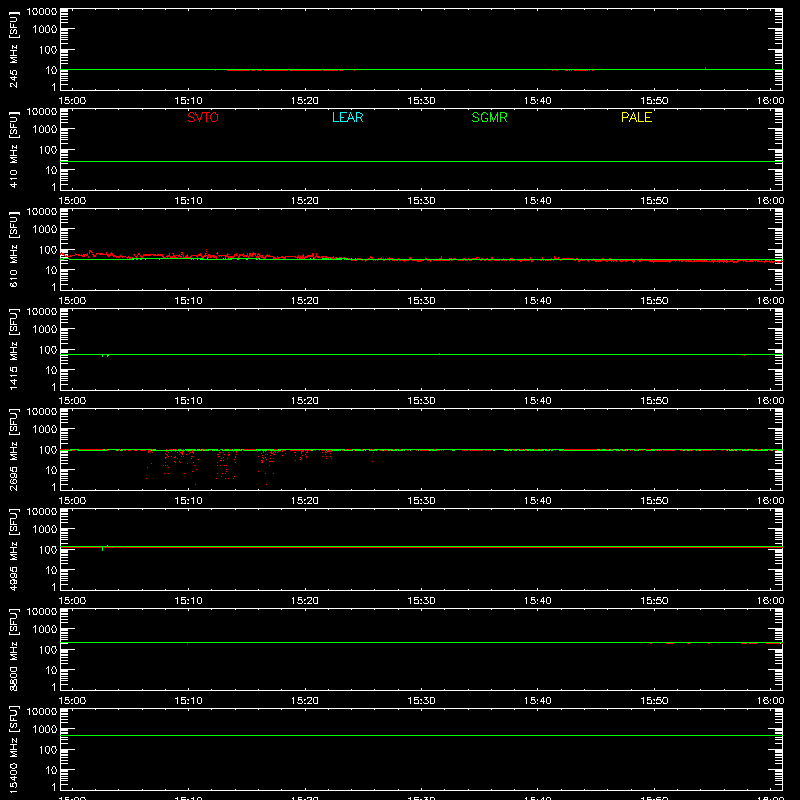Click the 1000 tick of the 2695 MHz plot

[x=45, y=429]
